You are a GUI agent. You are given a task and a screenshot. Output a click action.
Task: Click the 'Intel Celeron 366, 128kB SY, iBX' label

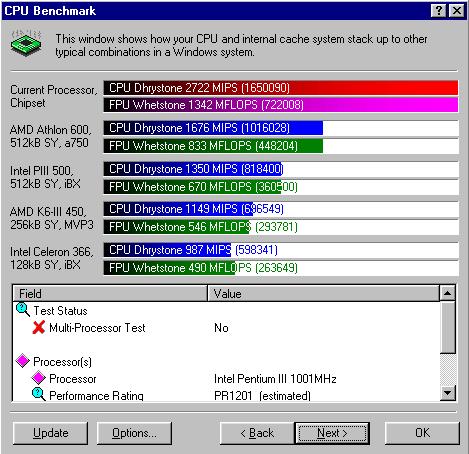click(52, 258)
